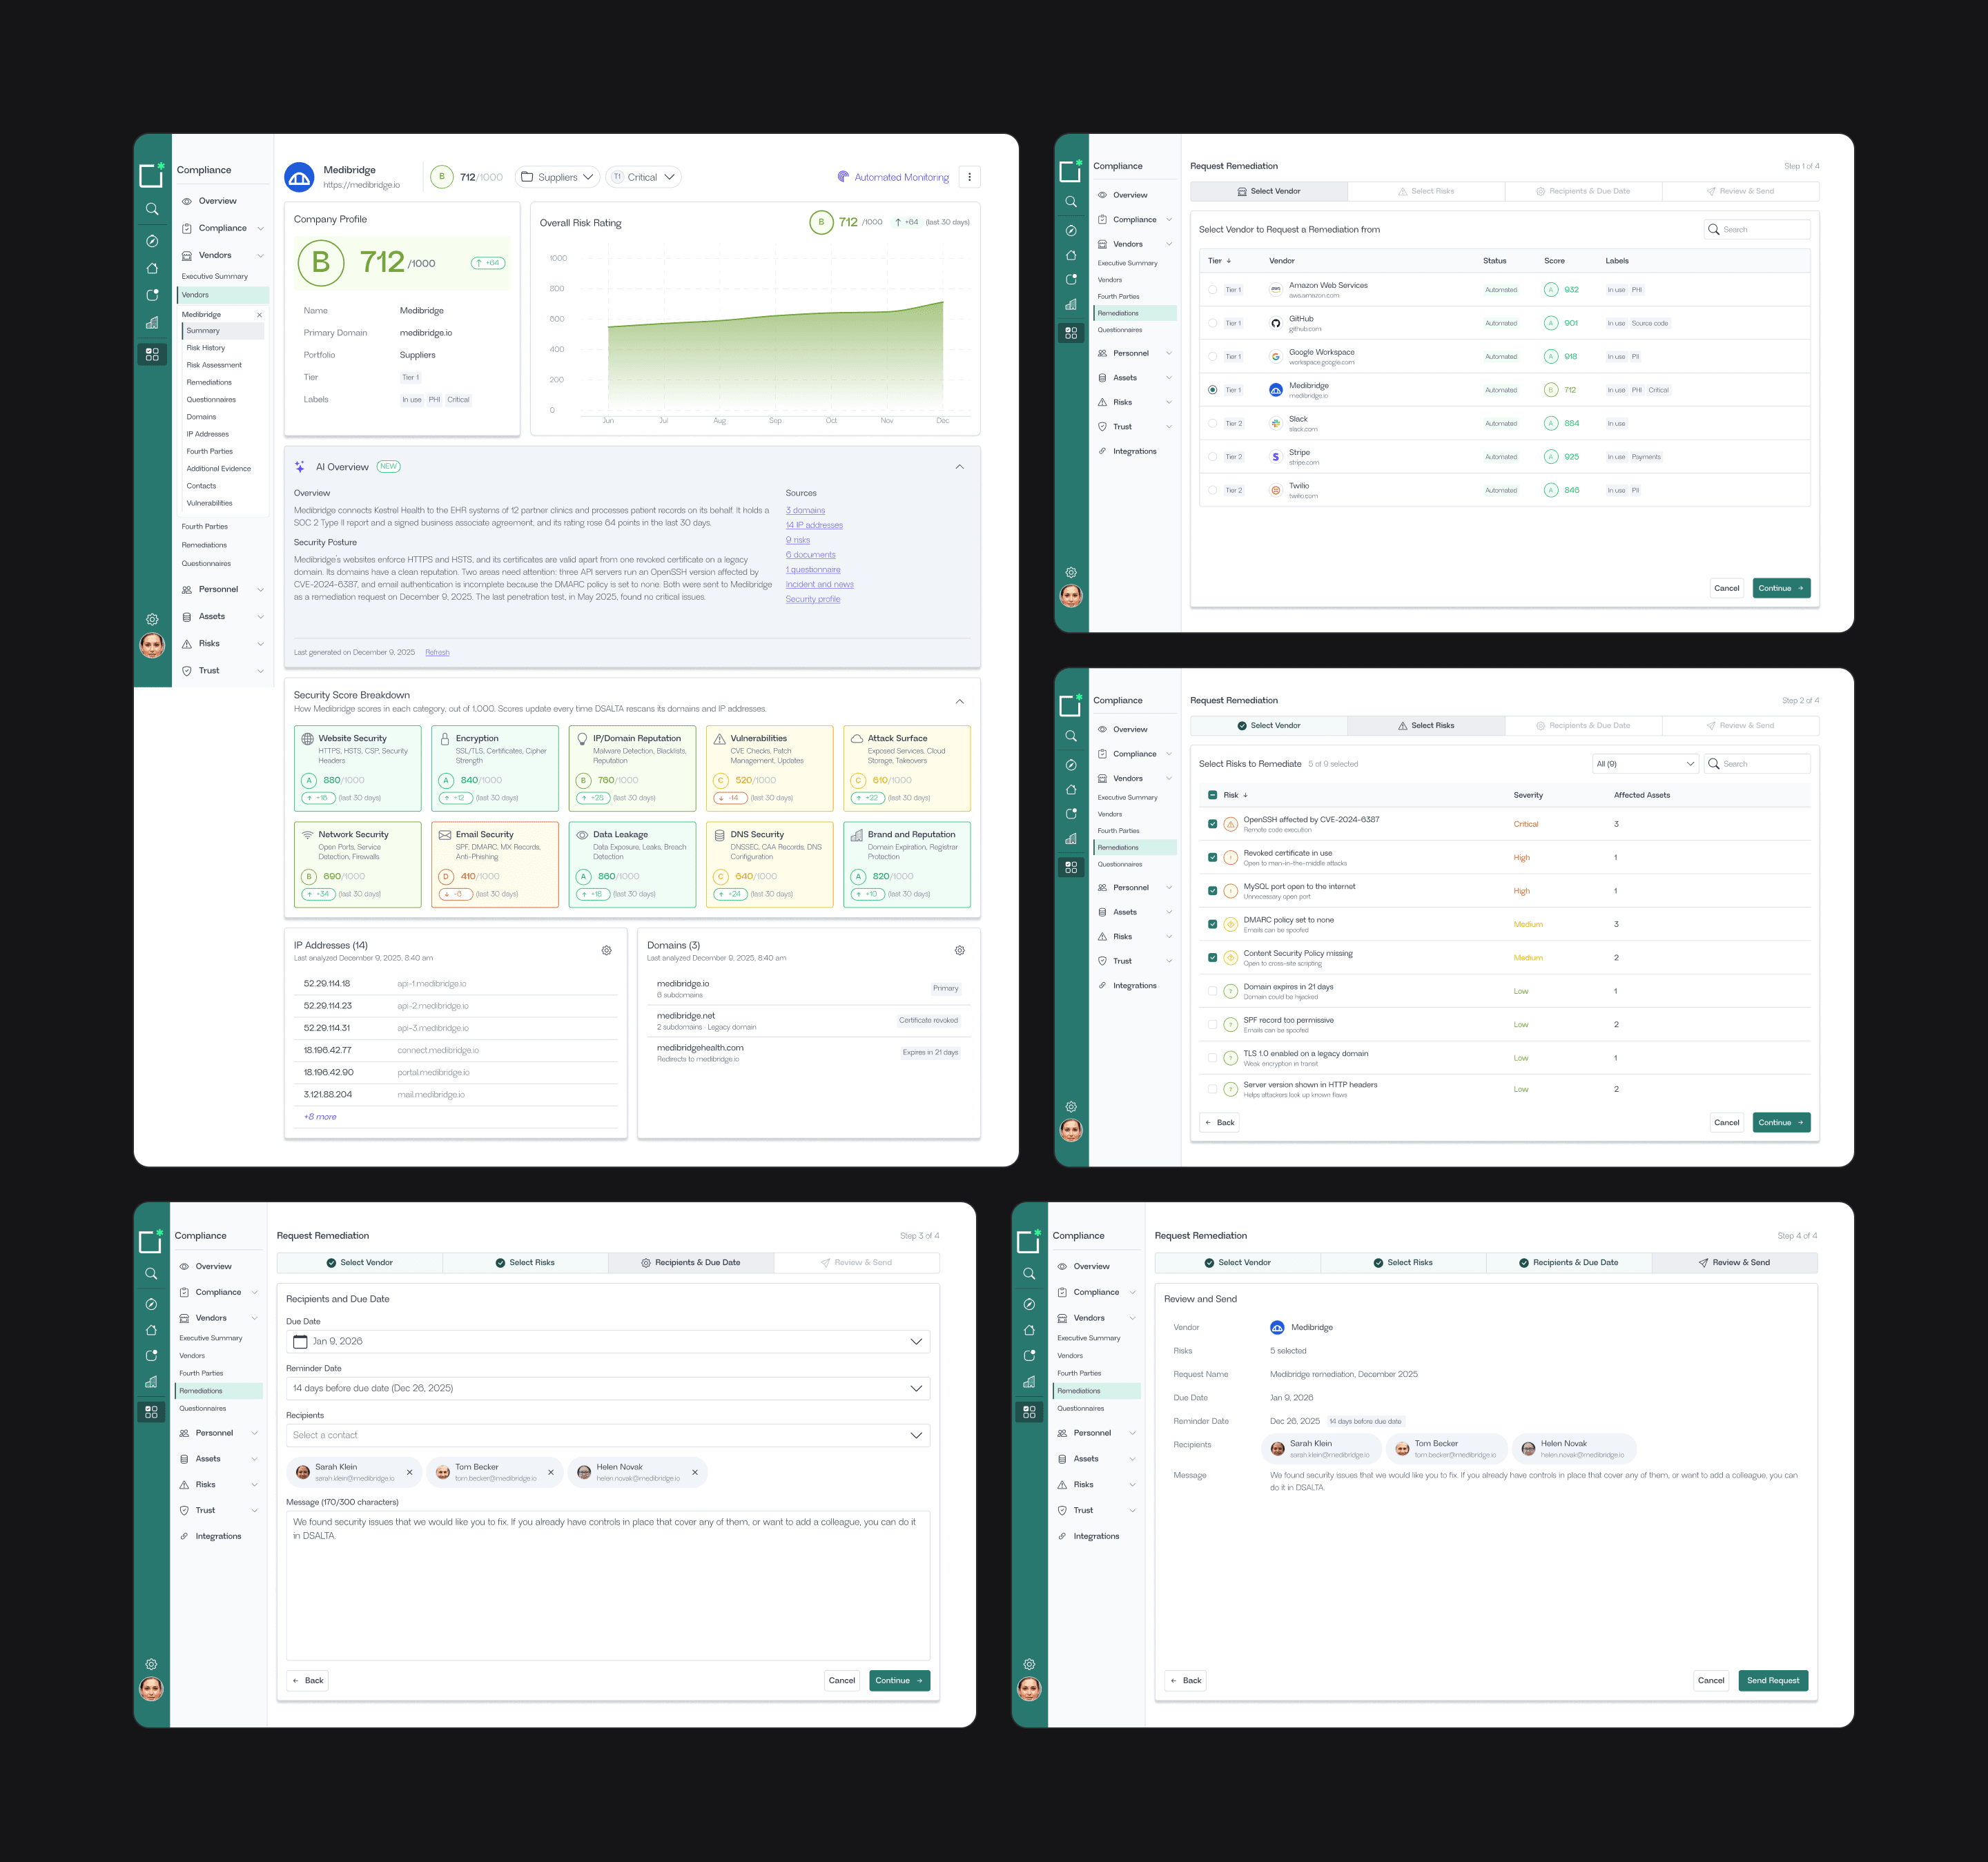Click the Search field in Step 1 vendor screen
This screenshot has width=1988, height=1862.
pos(1757,229)
